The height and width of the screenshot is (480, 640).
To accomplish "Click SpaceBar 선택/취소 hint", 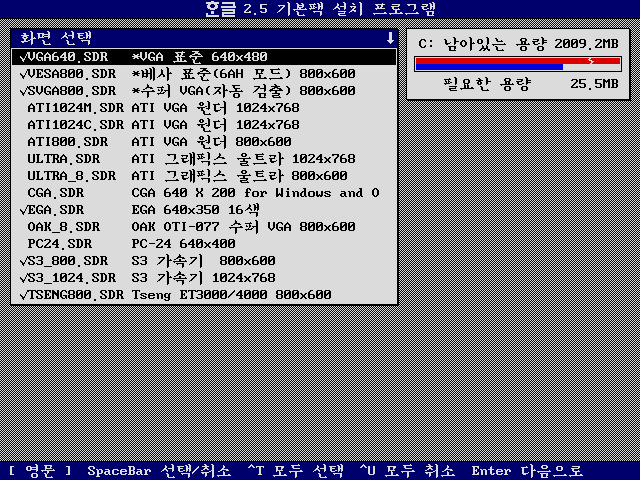I will [159, 471].
